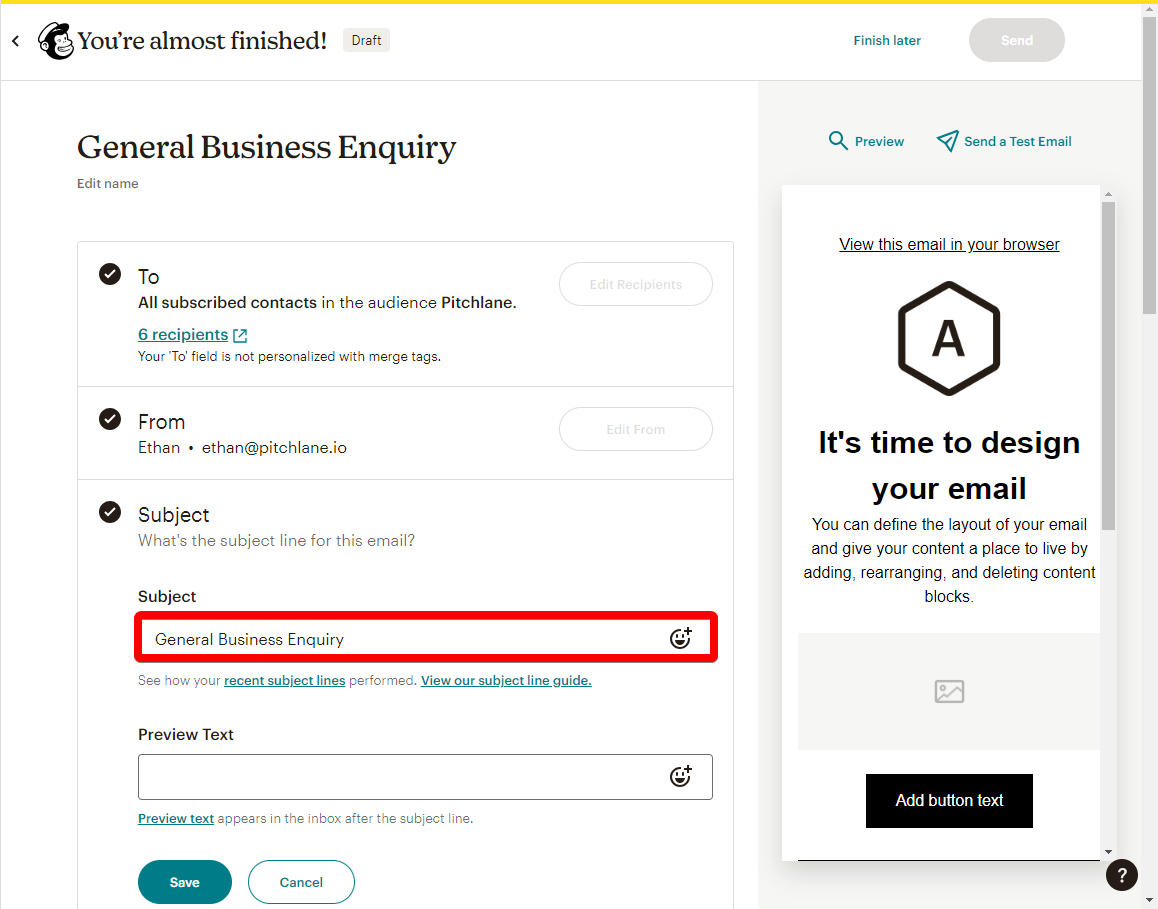The image size is (1158, 909).
Task: Click the back arrow chevron
Action: coord(16,41)
